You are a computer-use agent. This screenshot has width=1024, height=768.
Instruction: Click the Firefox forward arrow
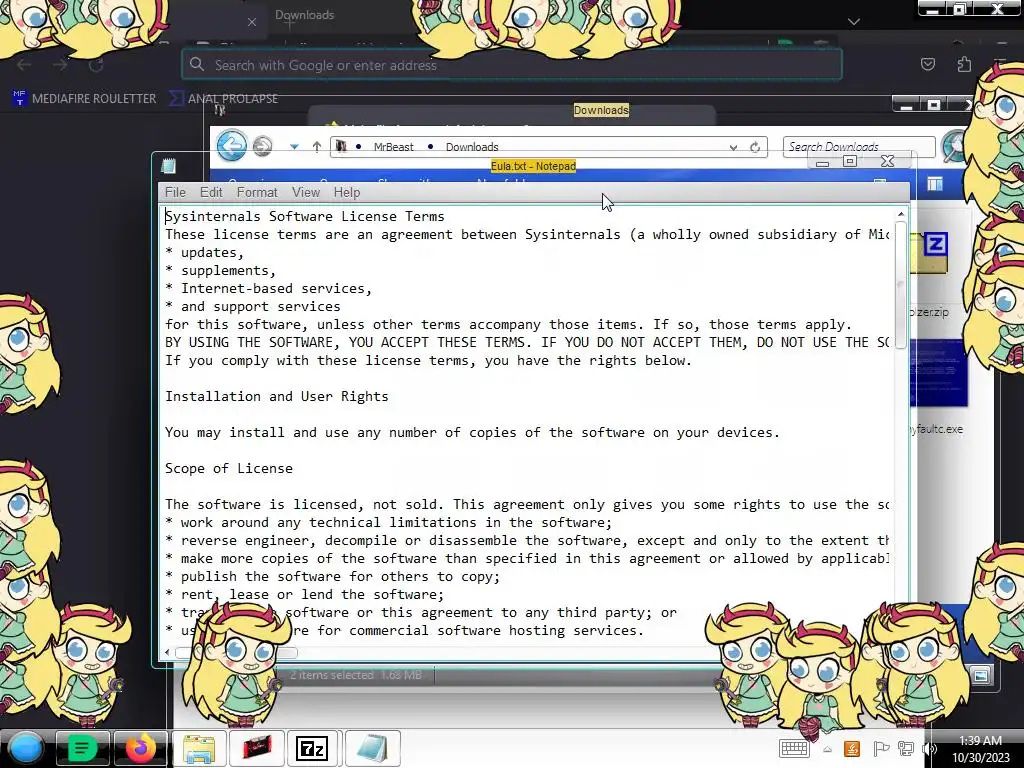[x=60, y=65]
